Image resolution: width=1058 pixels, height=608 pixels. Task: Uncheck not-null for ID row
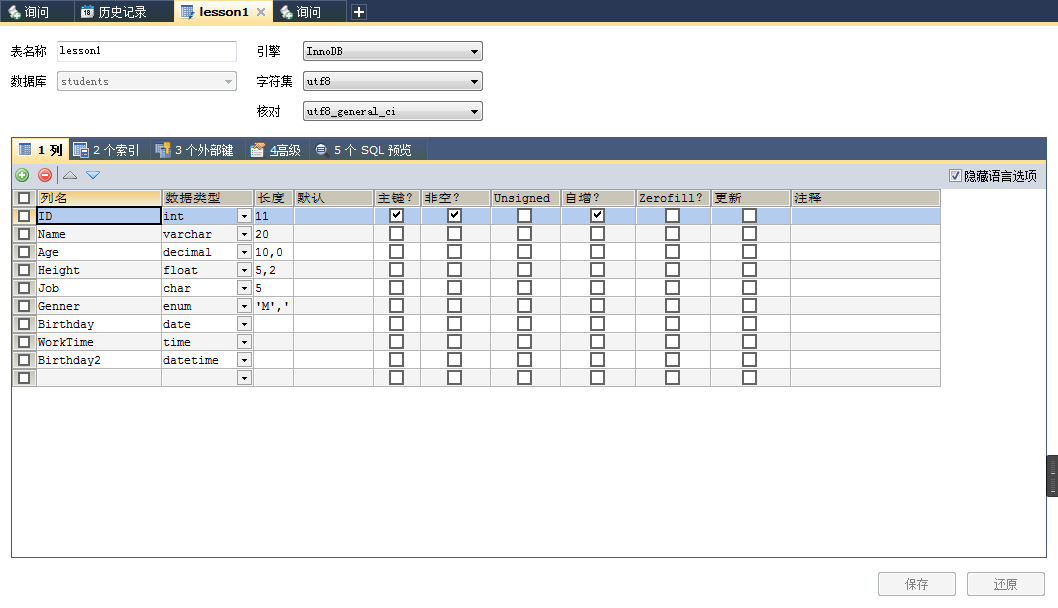(x=455, y=215)
